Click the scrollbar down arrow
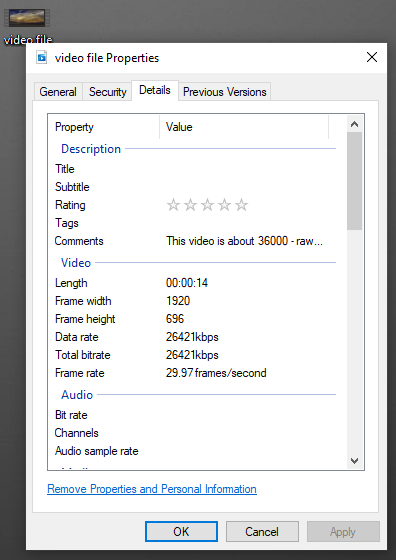Screen dimensions: 396x560 (354, 461)
